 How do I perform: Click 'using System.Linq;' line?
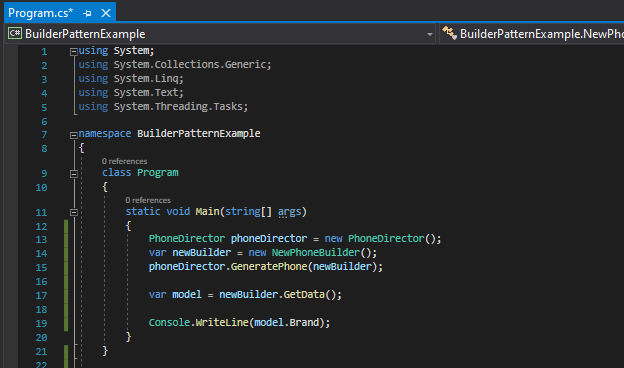(x=131, y=79)
